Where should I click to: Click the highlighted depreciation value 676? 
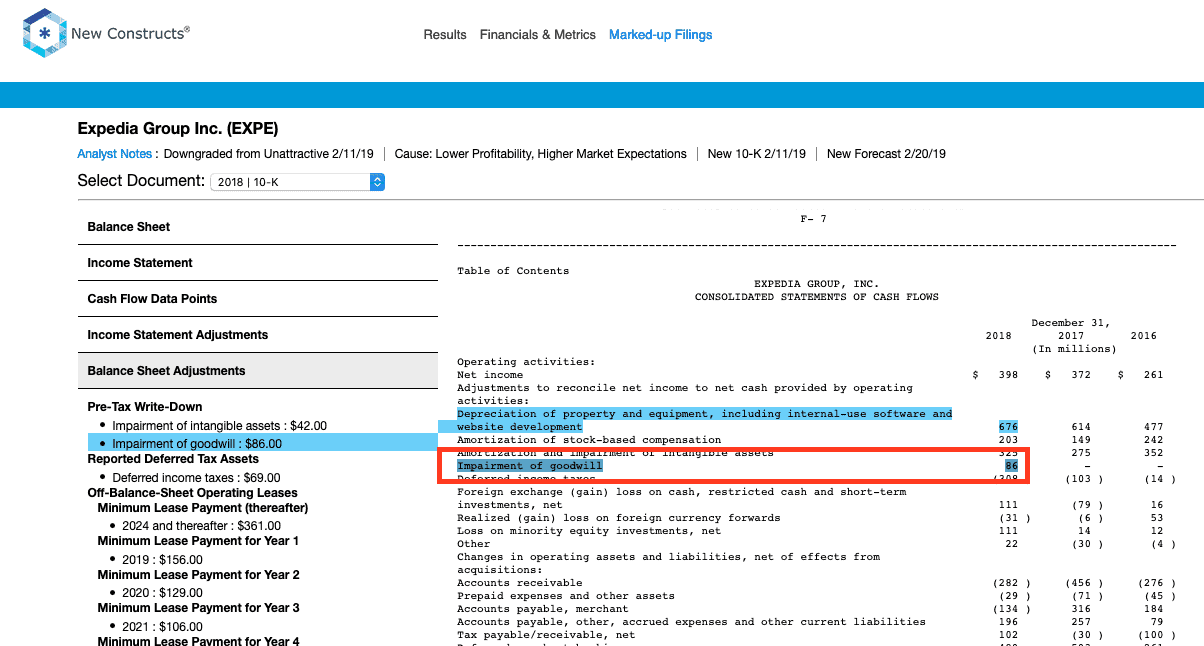1008,427
